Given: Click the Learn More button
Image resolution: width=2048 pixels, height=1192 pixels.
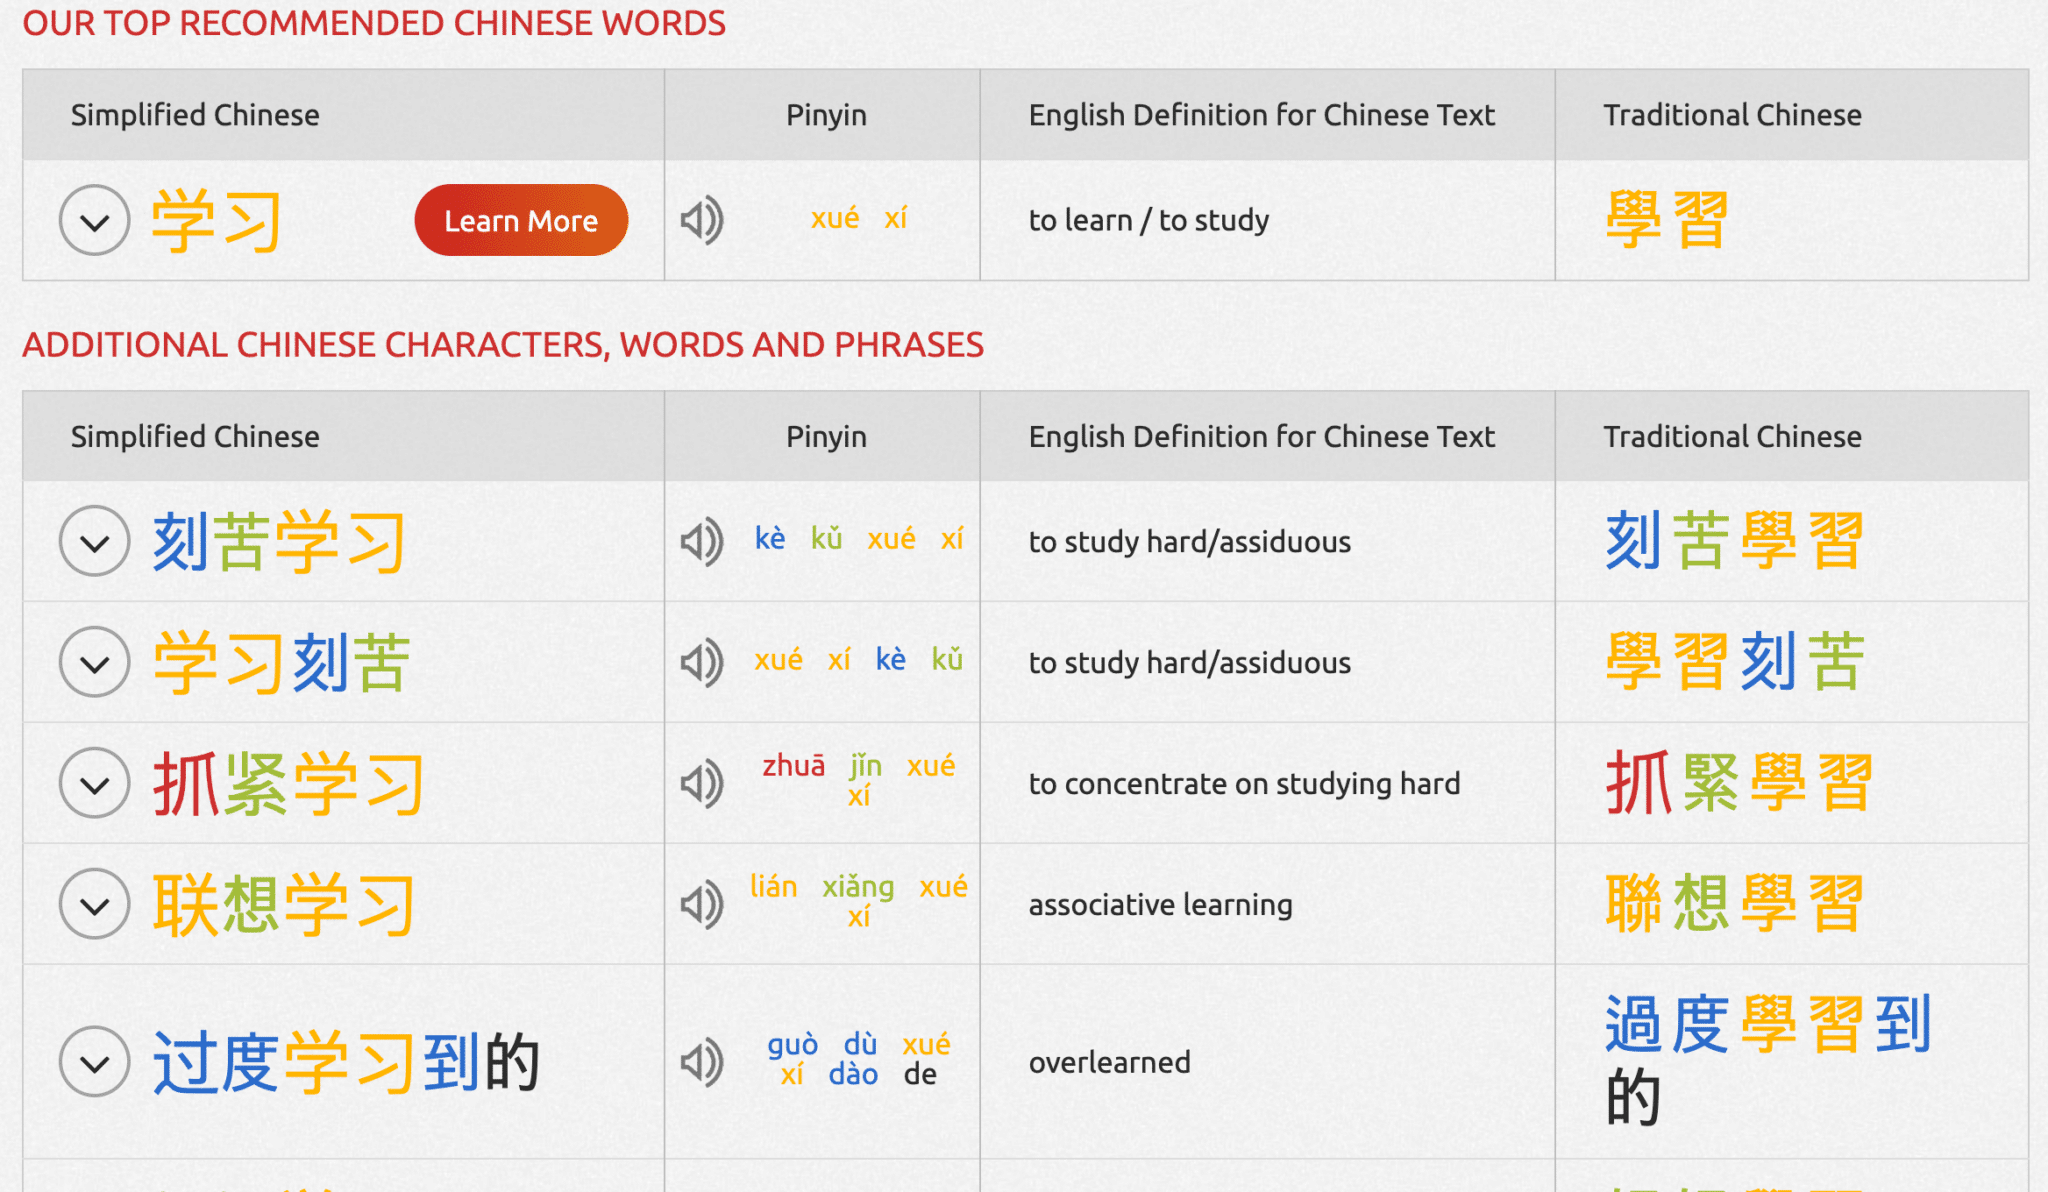Looking at the screenshot, I should point(520,220).
